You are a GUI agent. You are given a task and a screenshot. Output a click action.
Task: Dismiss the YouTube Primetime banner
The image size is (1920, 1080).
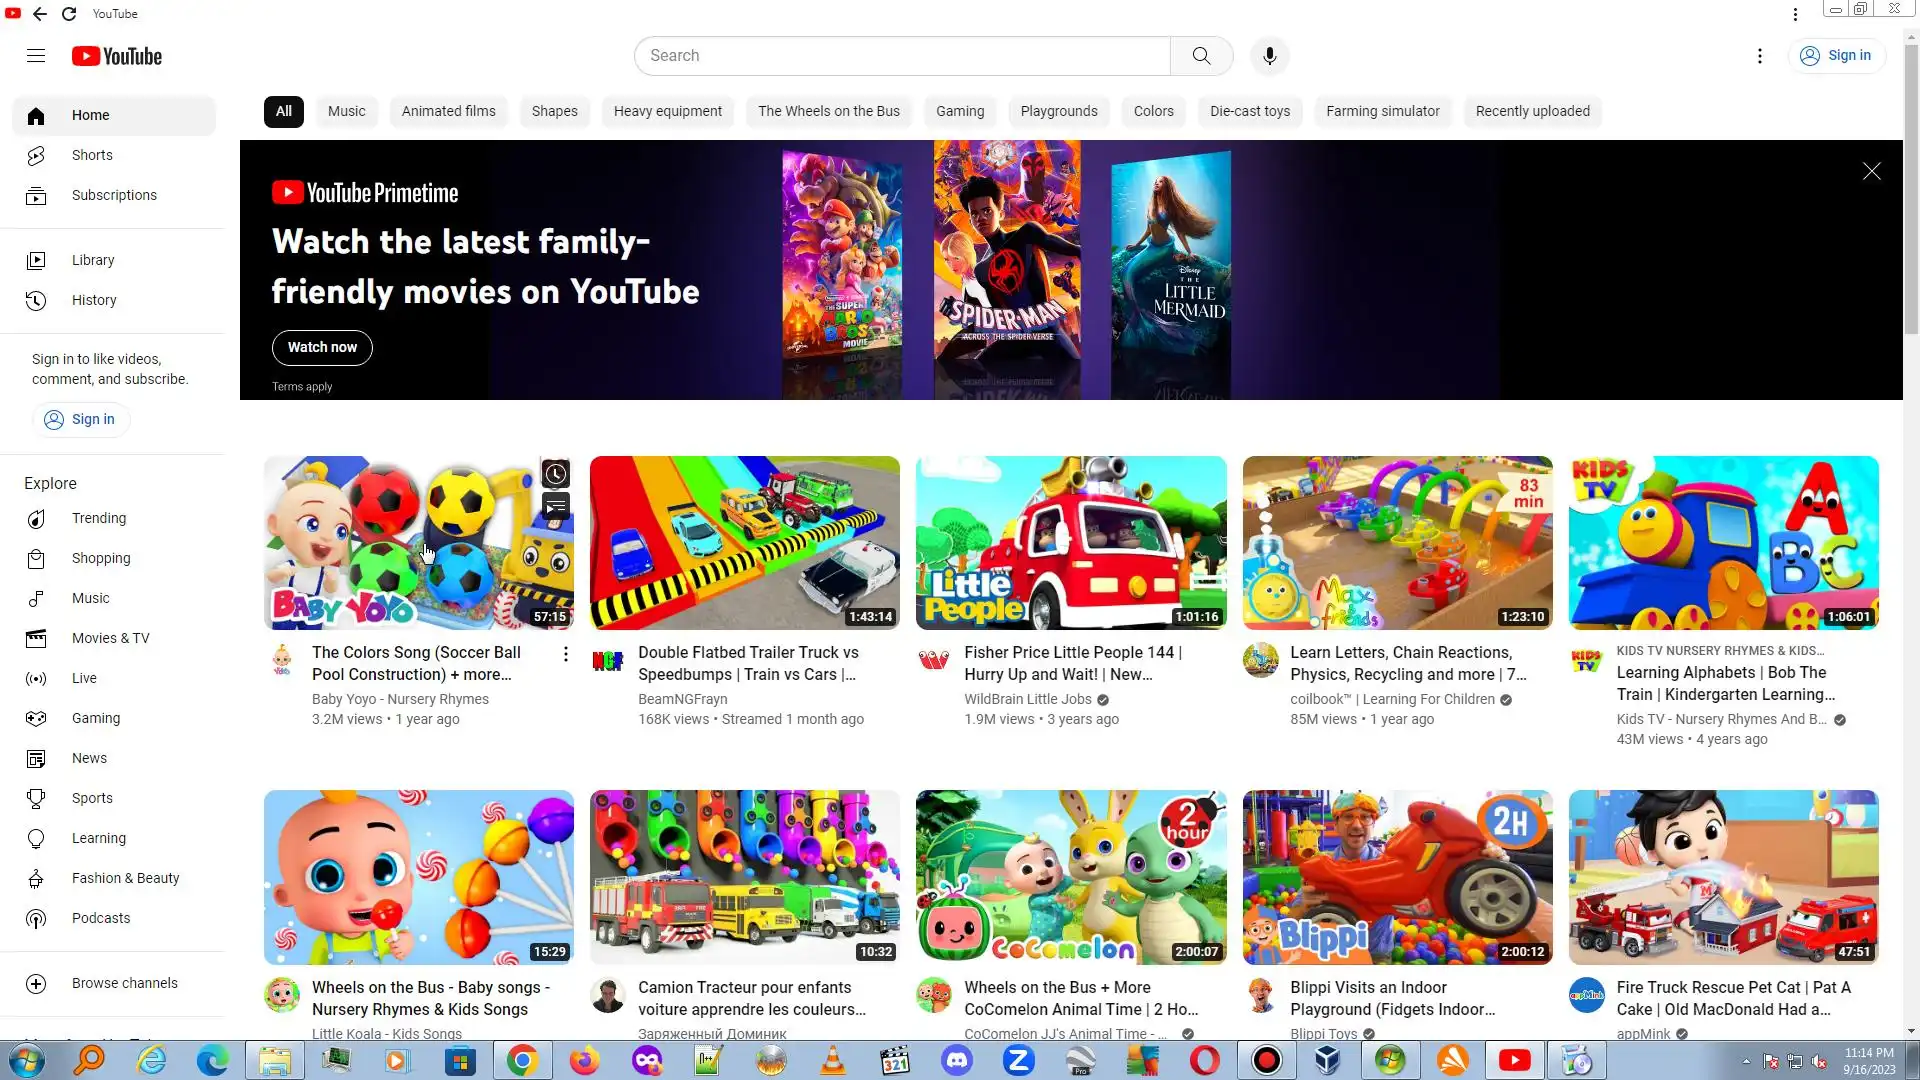1871,171
